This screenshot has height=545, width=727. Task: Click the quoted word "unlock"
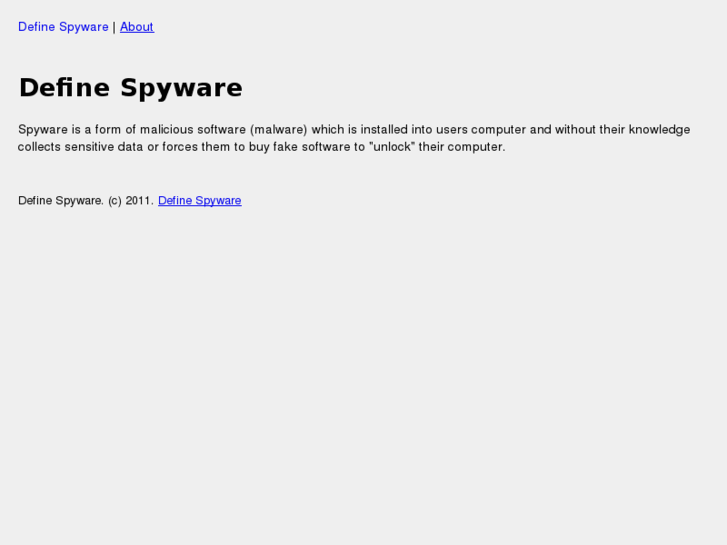(x=392, y=147)
